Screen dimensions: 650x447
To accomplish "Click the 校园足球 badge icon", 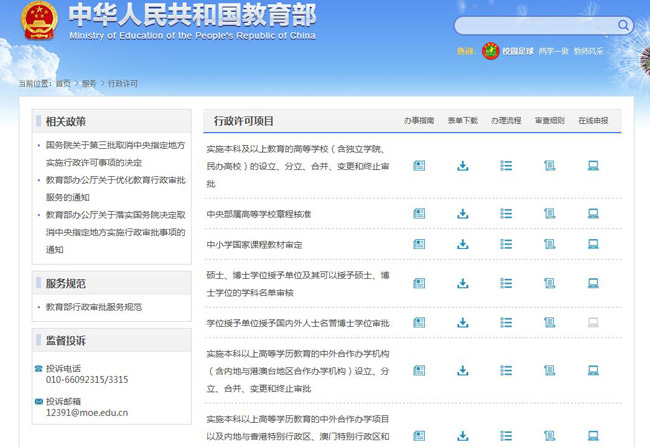I will (490, 51).
